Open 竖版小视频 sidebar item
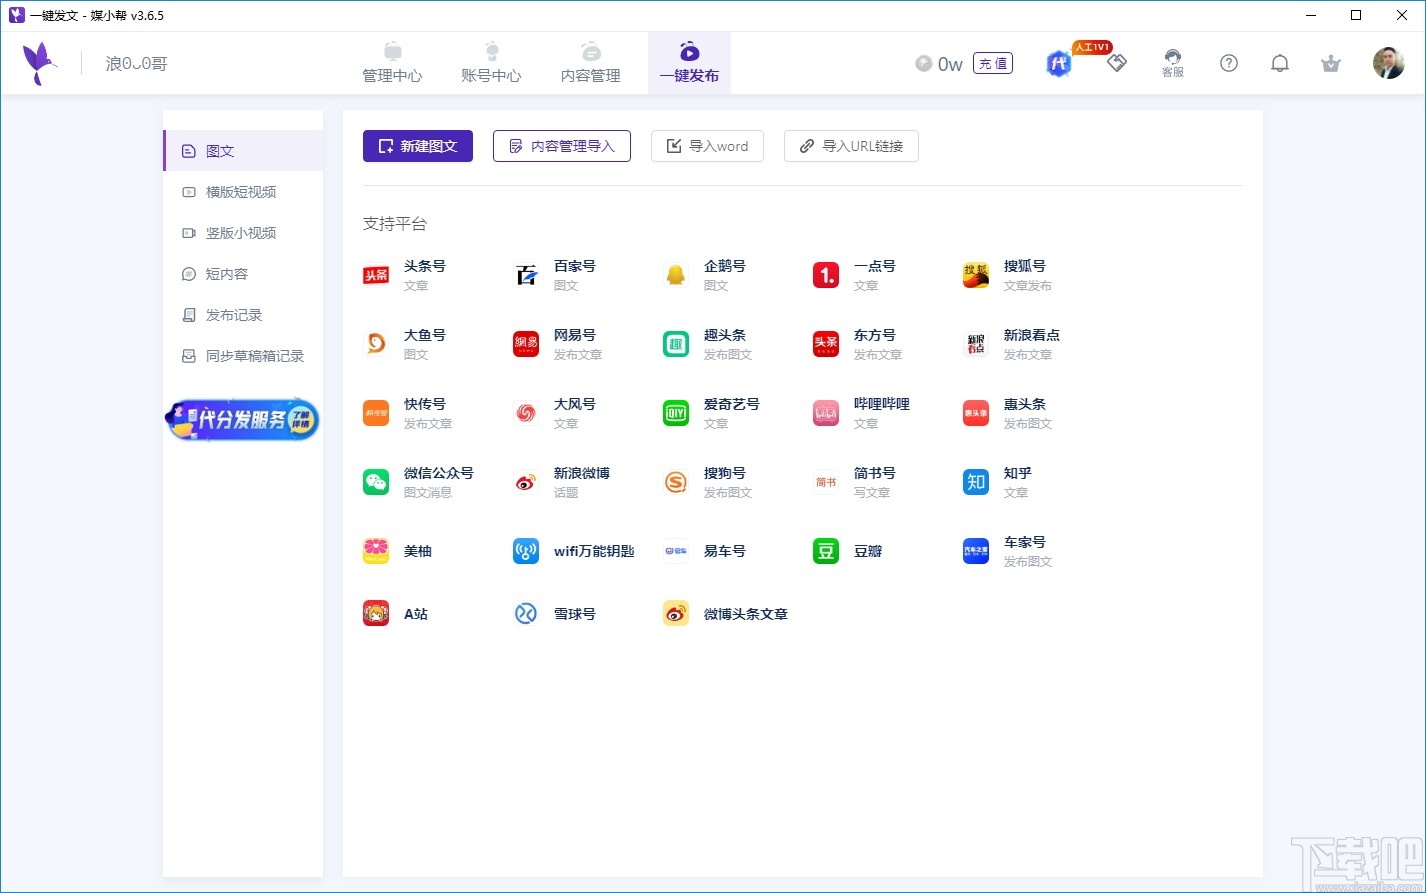The width and height of the screenshot is (1426, 893). (x=243, y=233)
